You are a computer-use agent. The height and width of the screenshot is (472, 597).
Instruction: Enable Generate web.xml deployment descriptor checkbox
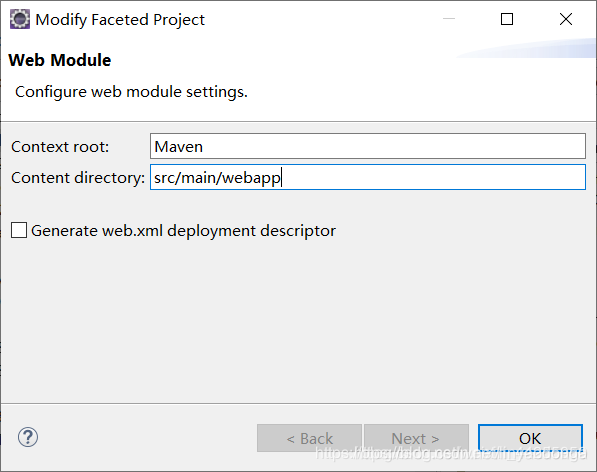tap(19, 230)
